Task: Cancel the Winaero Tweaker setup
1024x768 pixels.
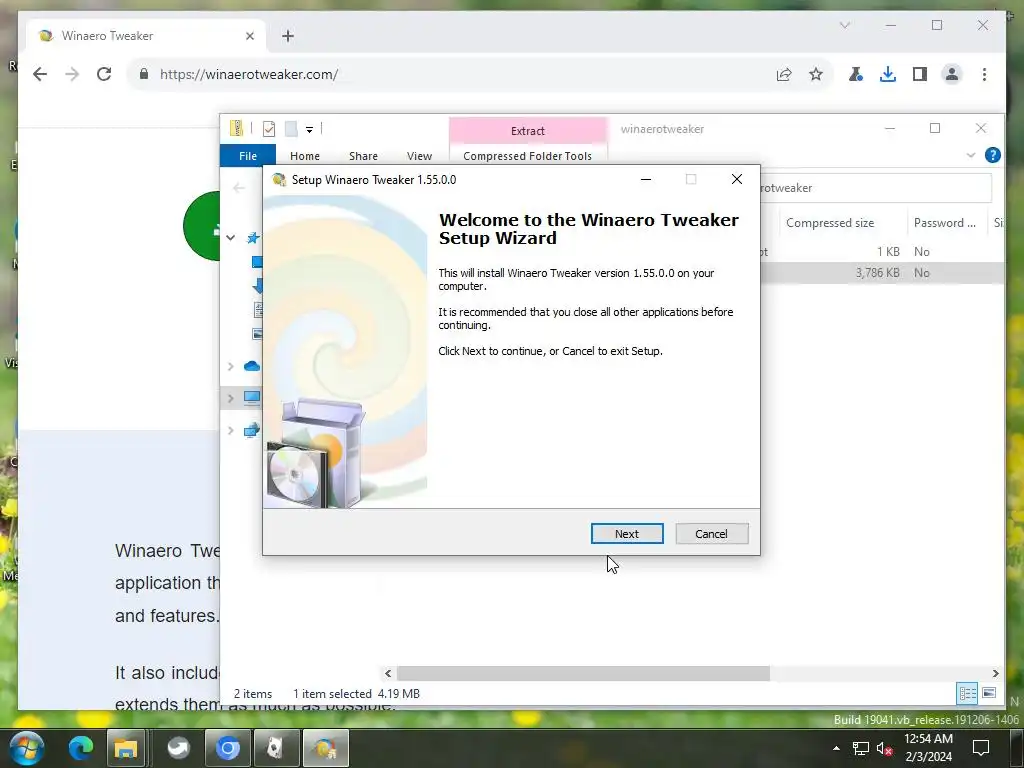Action: click(711, 534)
